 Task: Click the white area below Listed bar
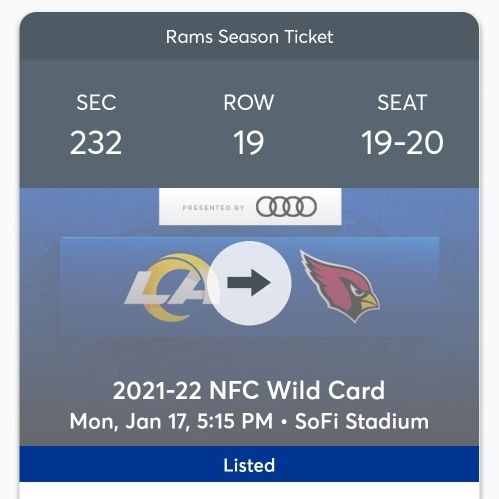249,490
